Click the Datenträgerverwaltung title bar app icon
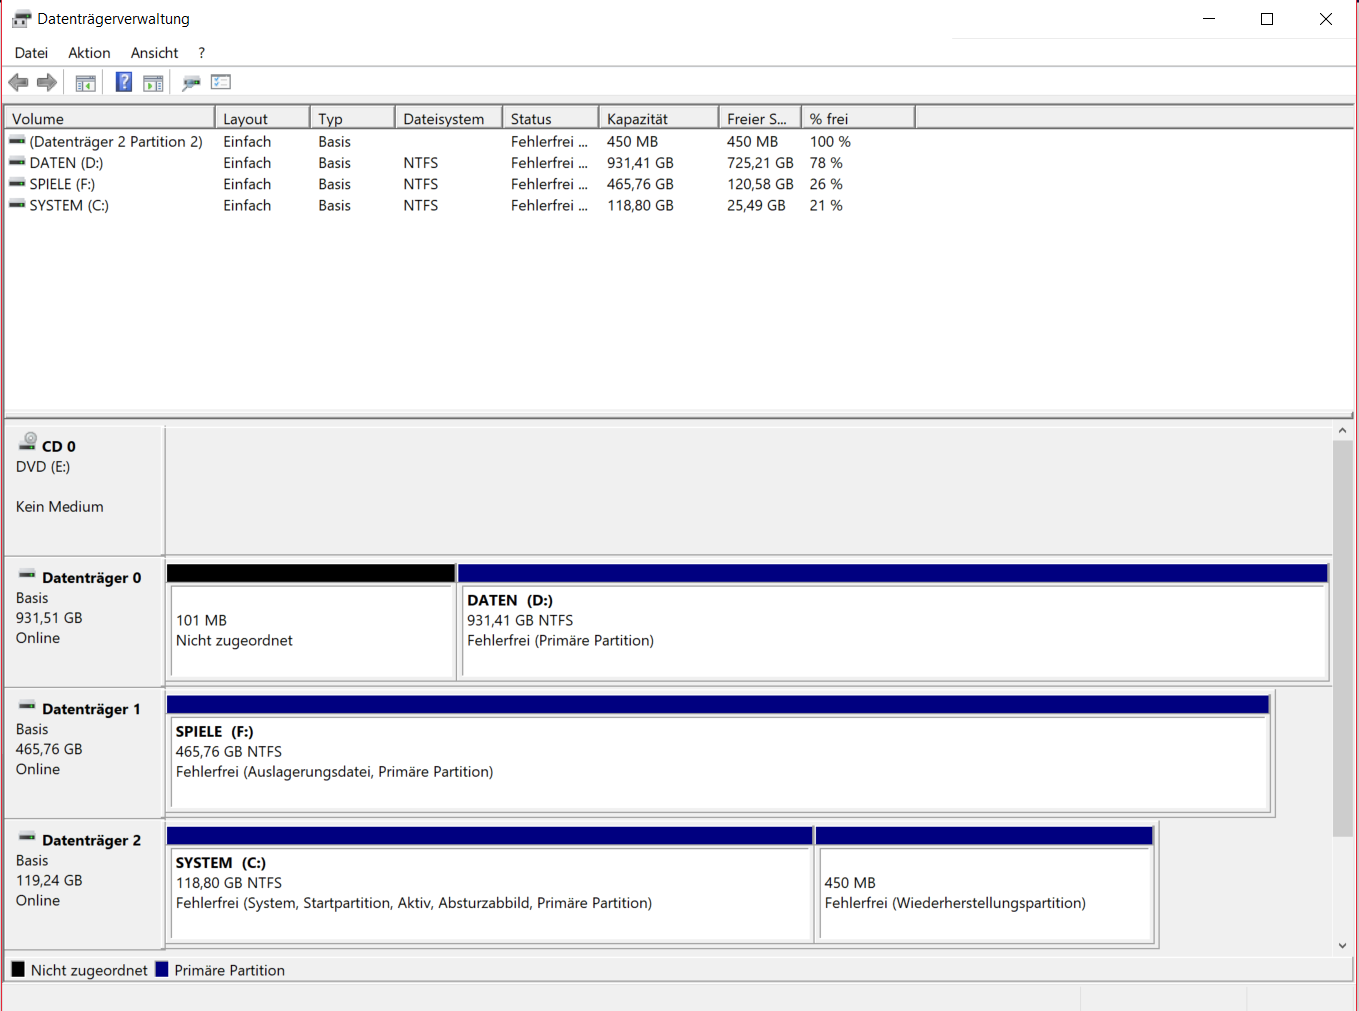The image size is (1359, 1011). pos(21,19)
